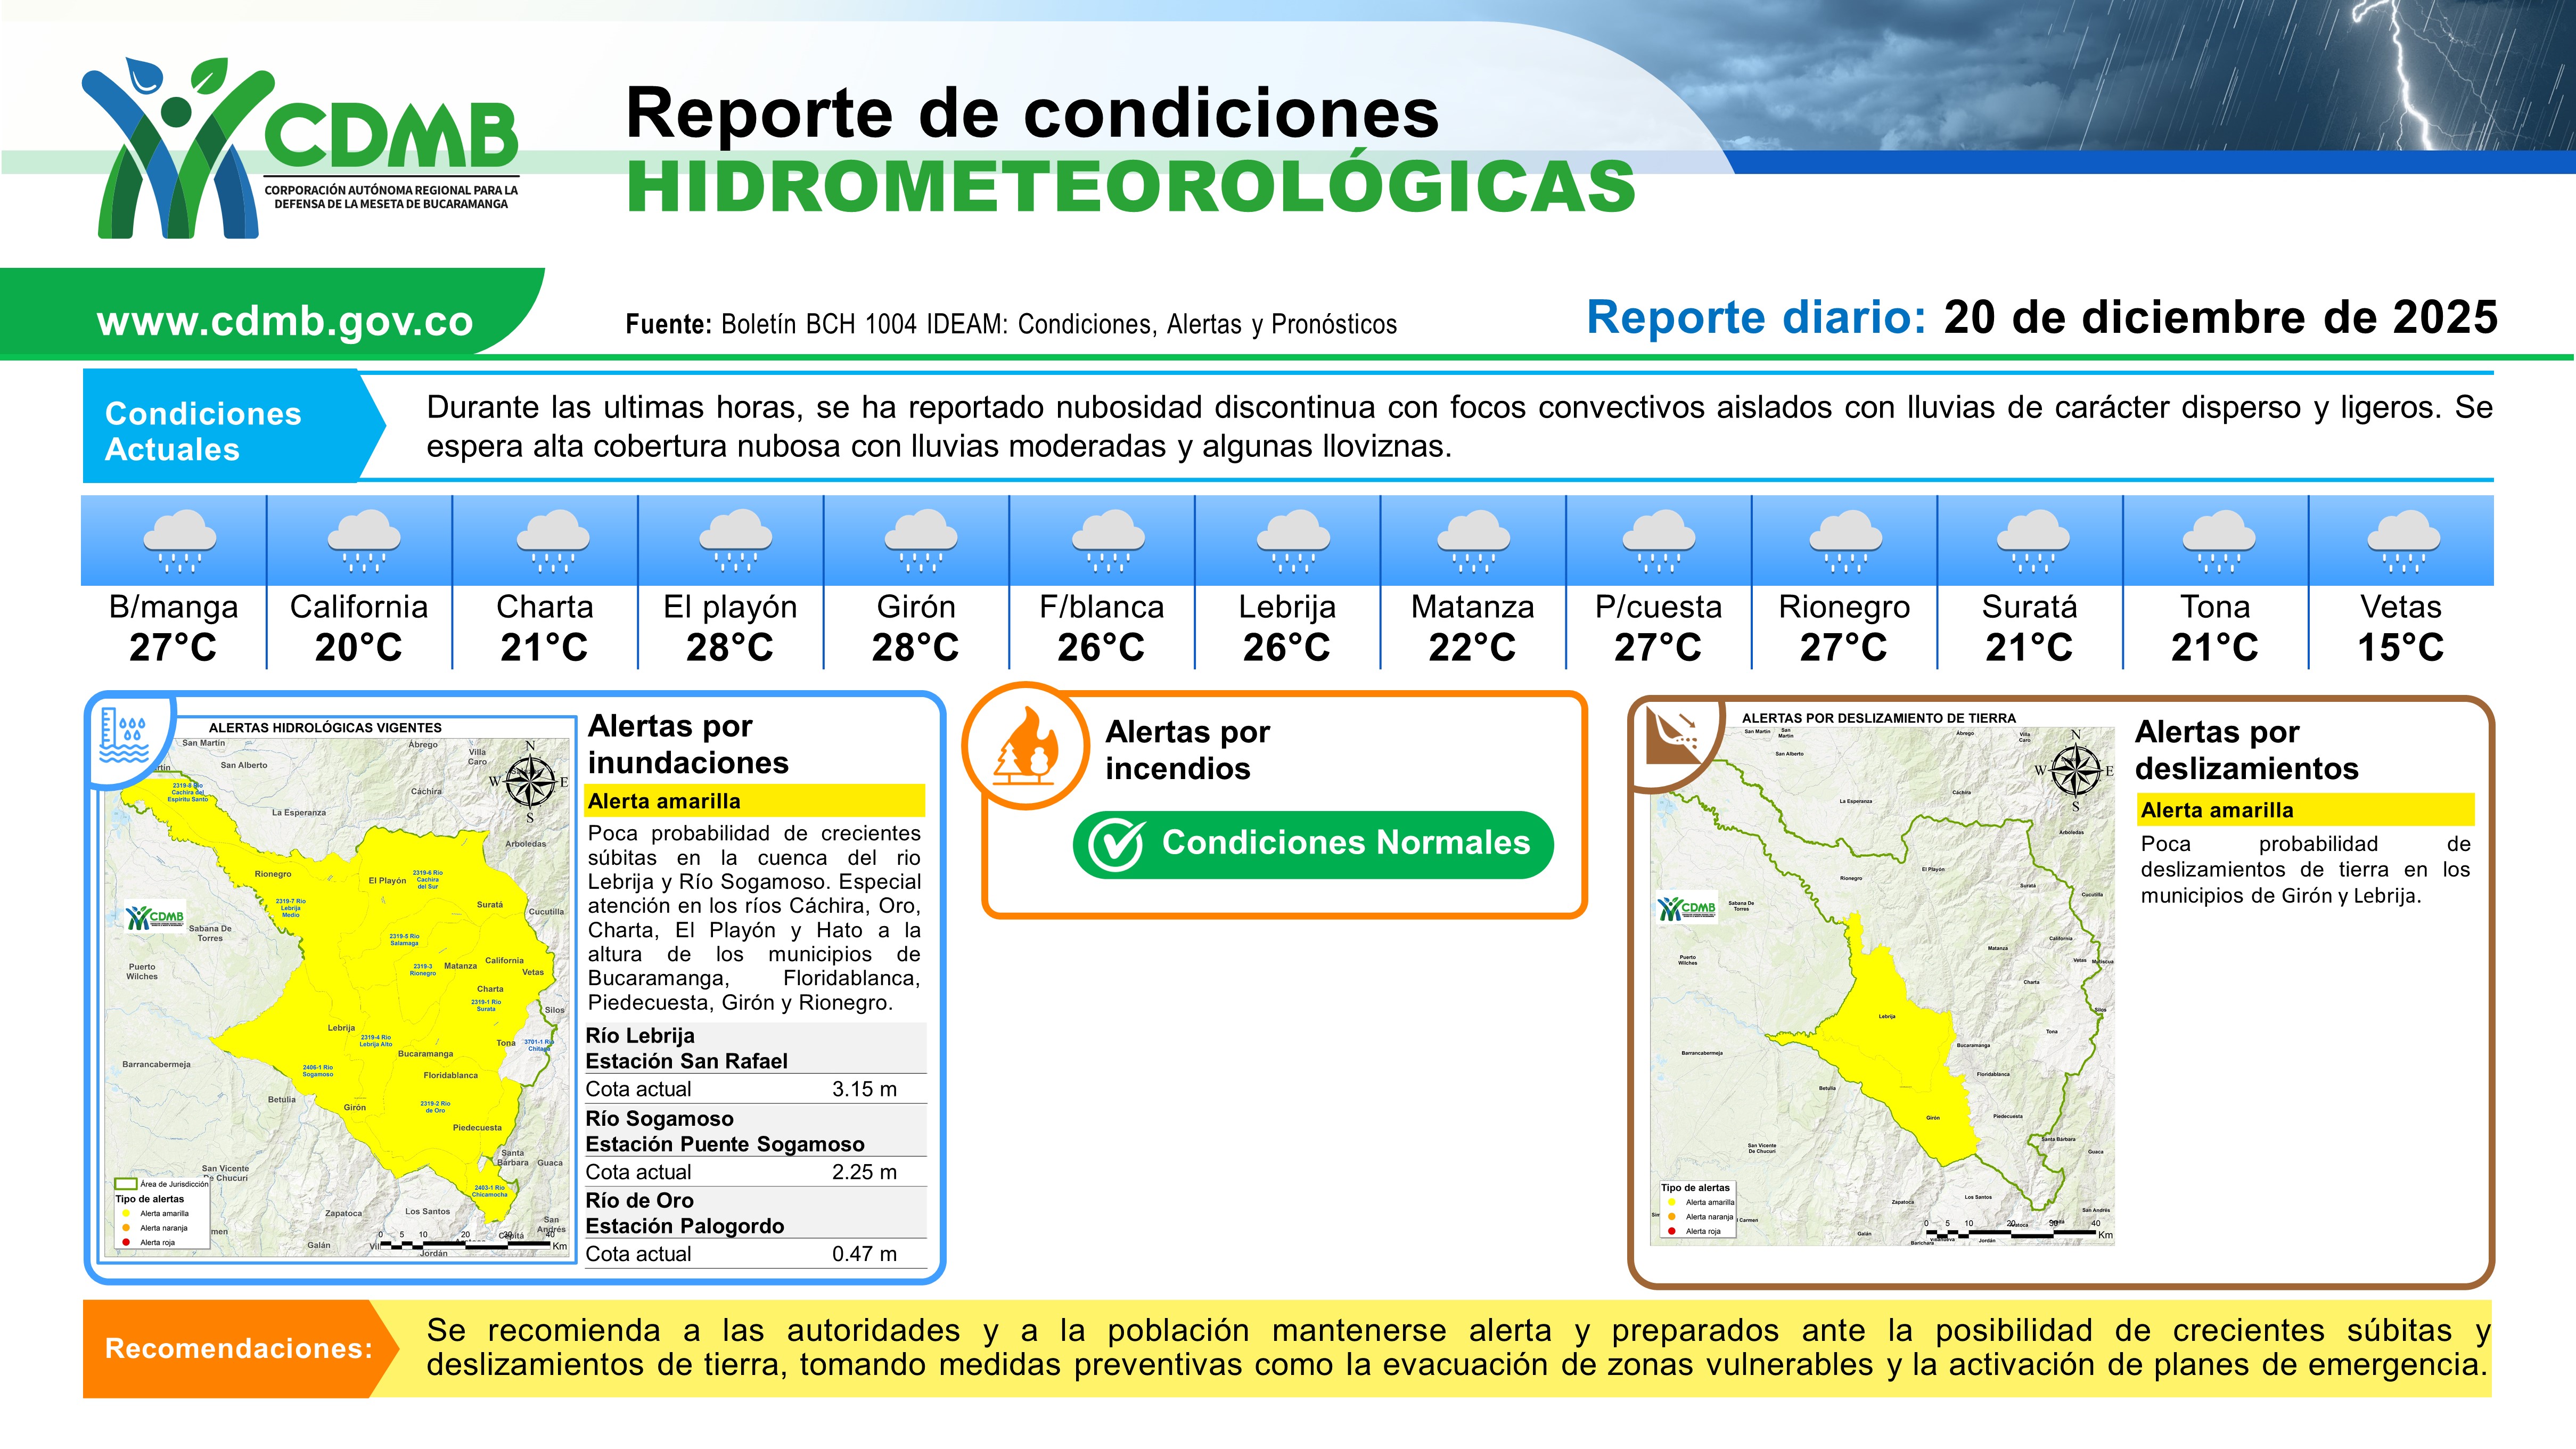This screenshot has height=1449, width=2576.
Task: Select the Recomendaciones orange label
Action: [238, 1348]
